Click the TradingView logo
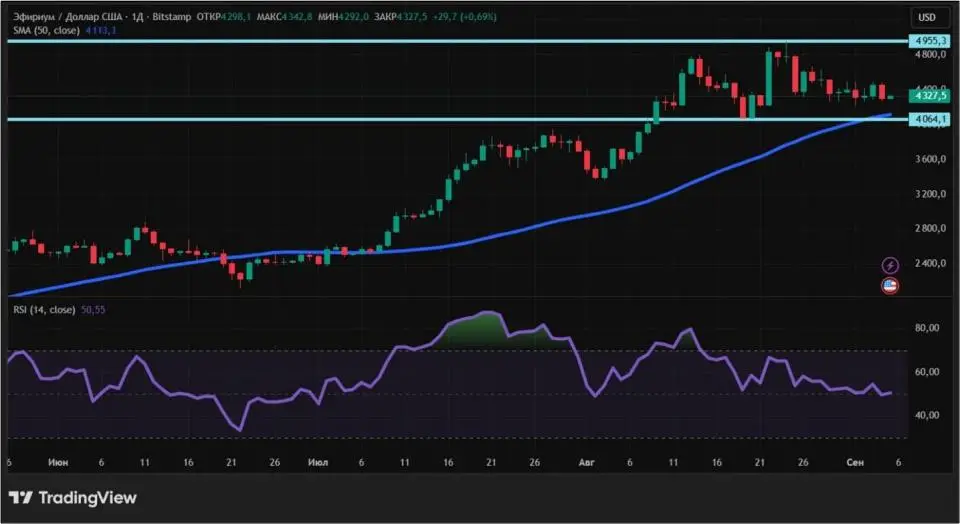 tap(72, 497)
